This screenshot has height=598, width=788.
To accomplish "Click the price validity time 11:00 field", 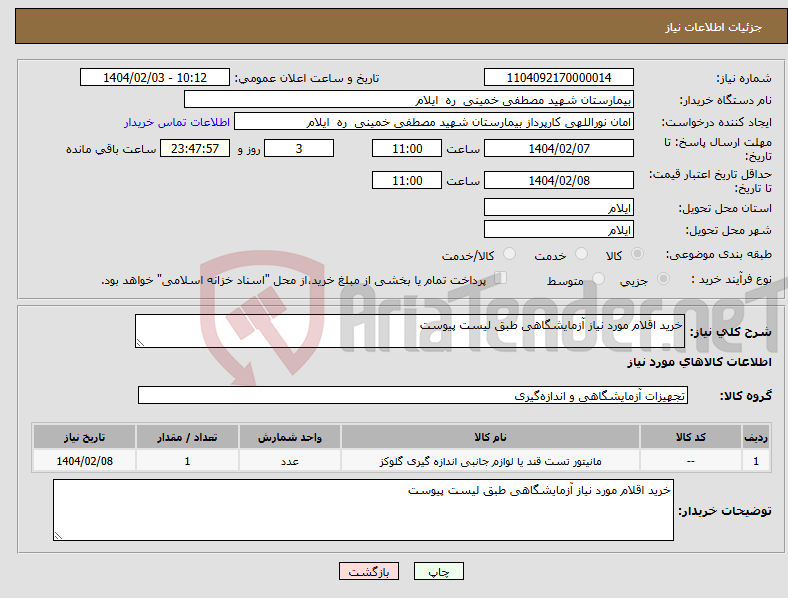I will pyautogui.click(x=407, y=180).
